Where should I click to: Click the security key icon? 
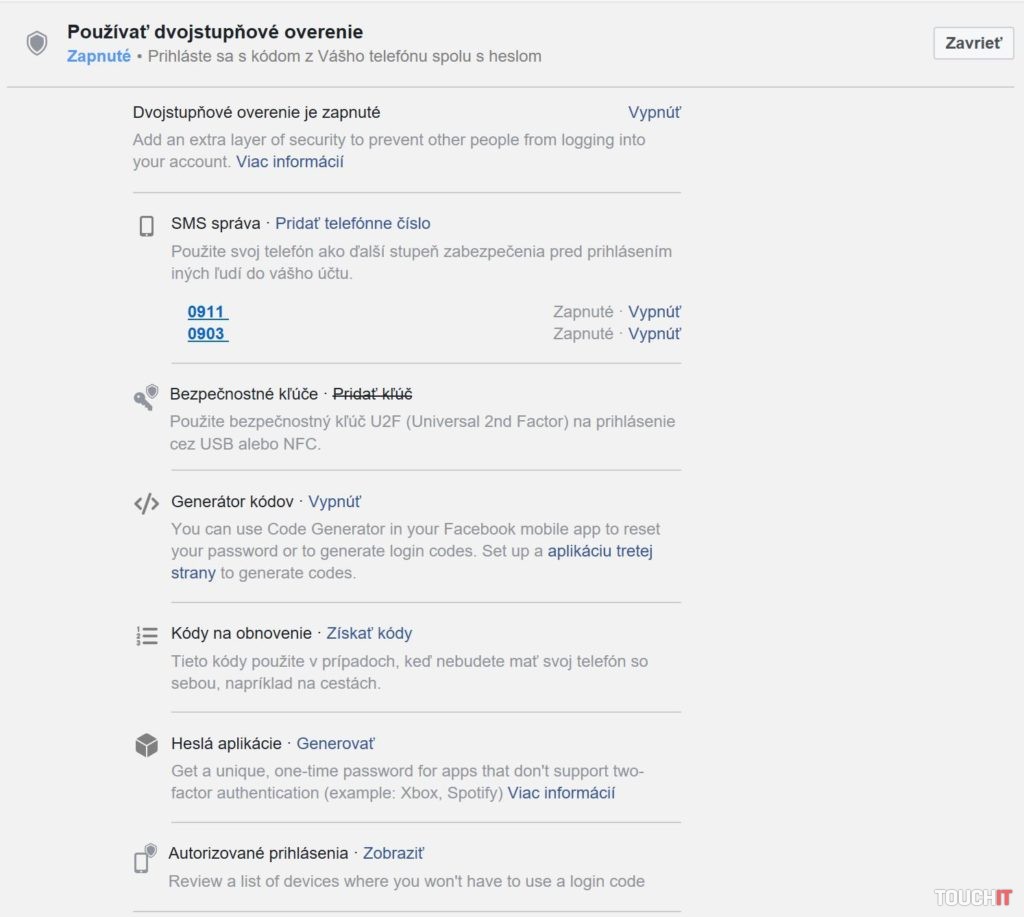click(x=146, y=397)
